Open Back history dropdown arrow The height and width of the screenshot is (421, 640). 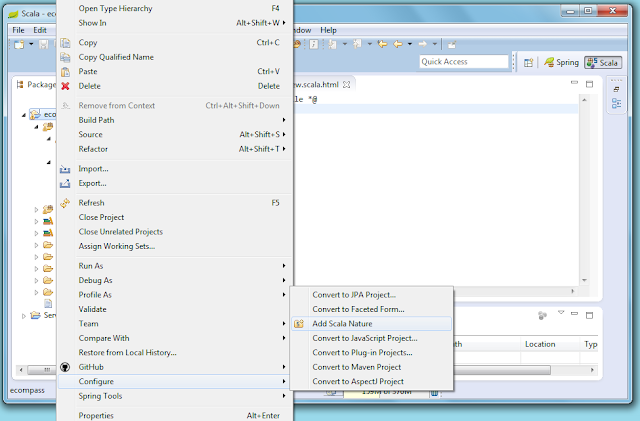[410, 44]
